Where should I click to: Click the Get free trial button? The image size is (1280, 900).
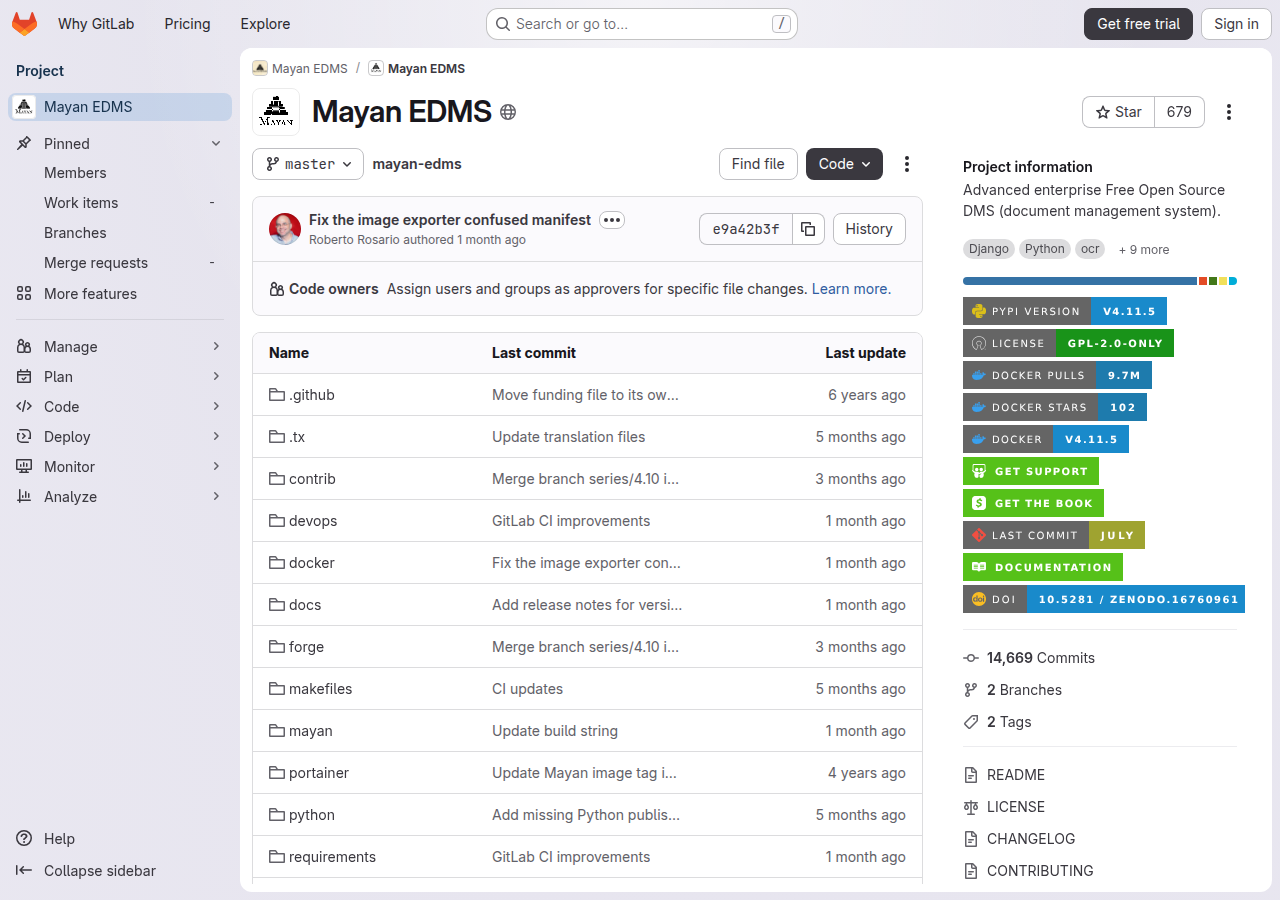1138,24
